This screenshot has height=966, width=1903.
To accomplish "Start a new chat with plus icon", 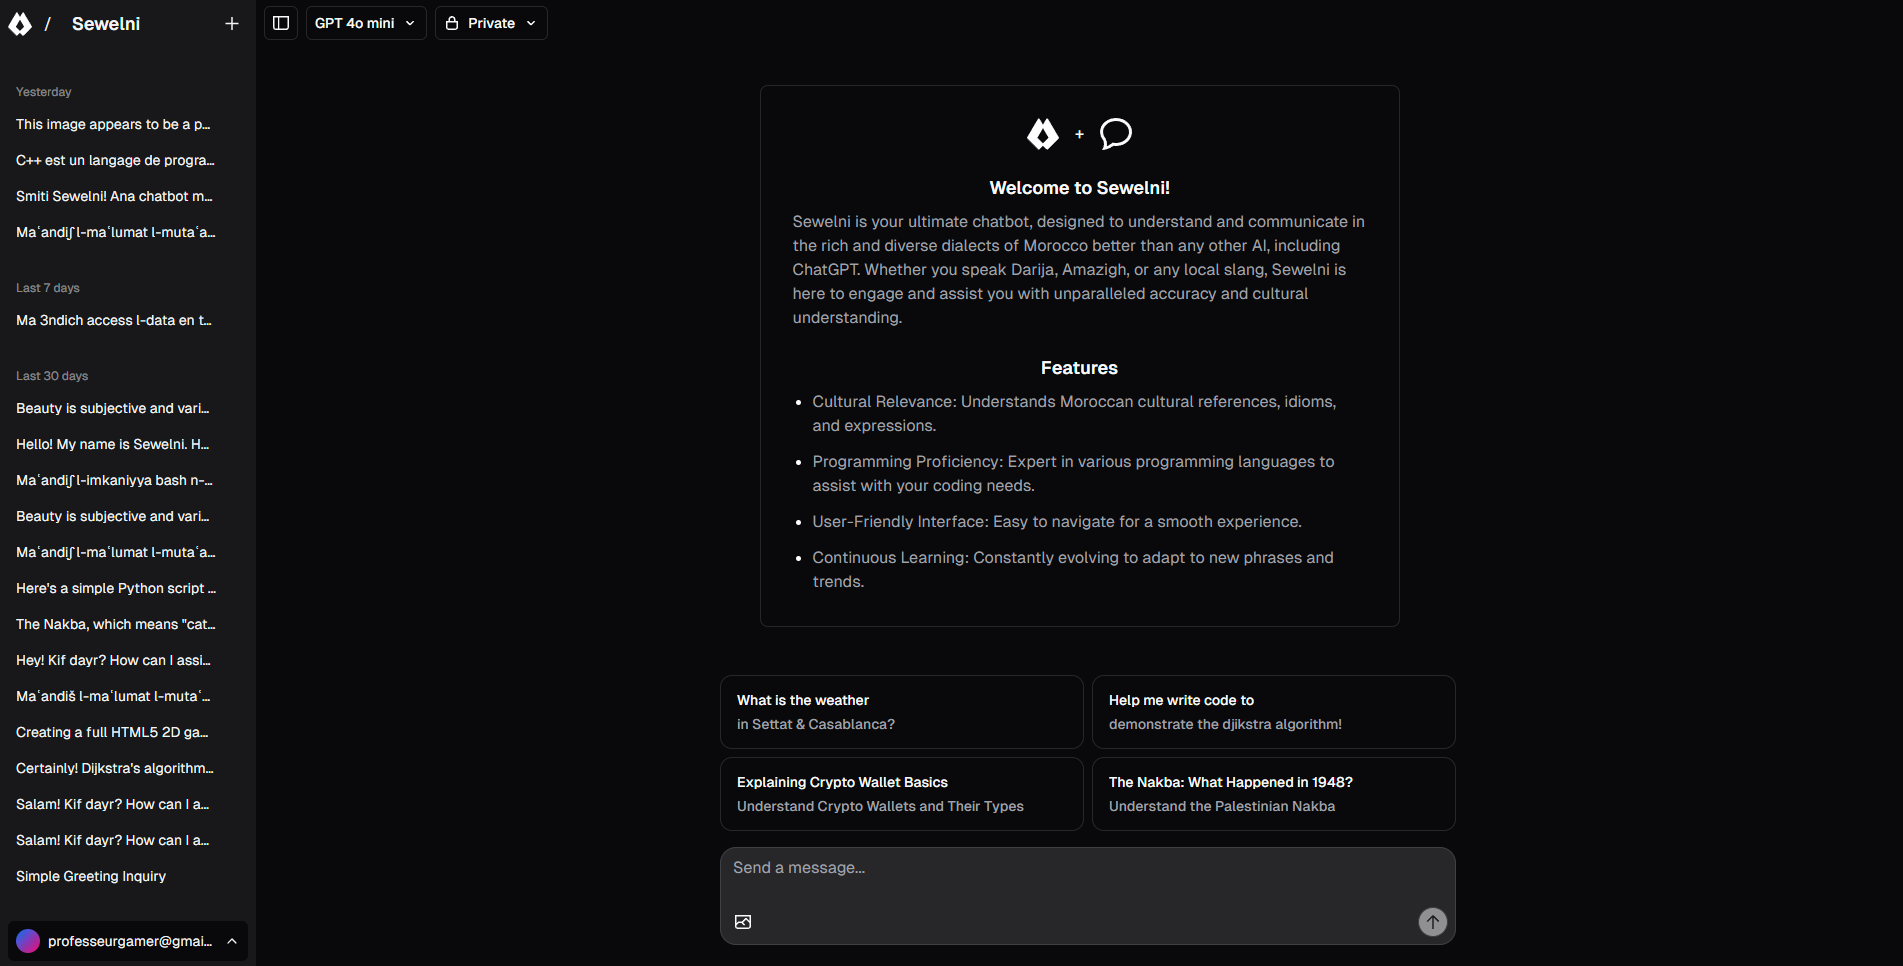I will 232,24.
